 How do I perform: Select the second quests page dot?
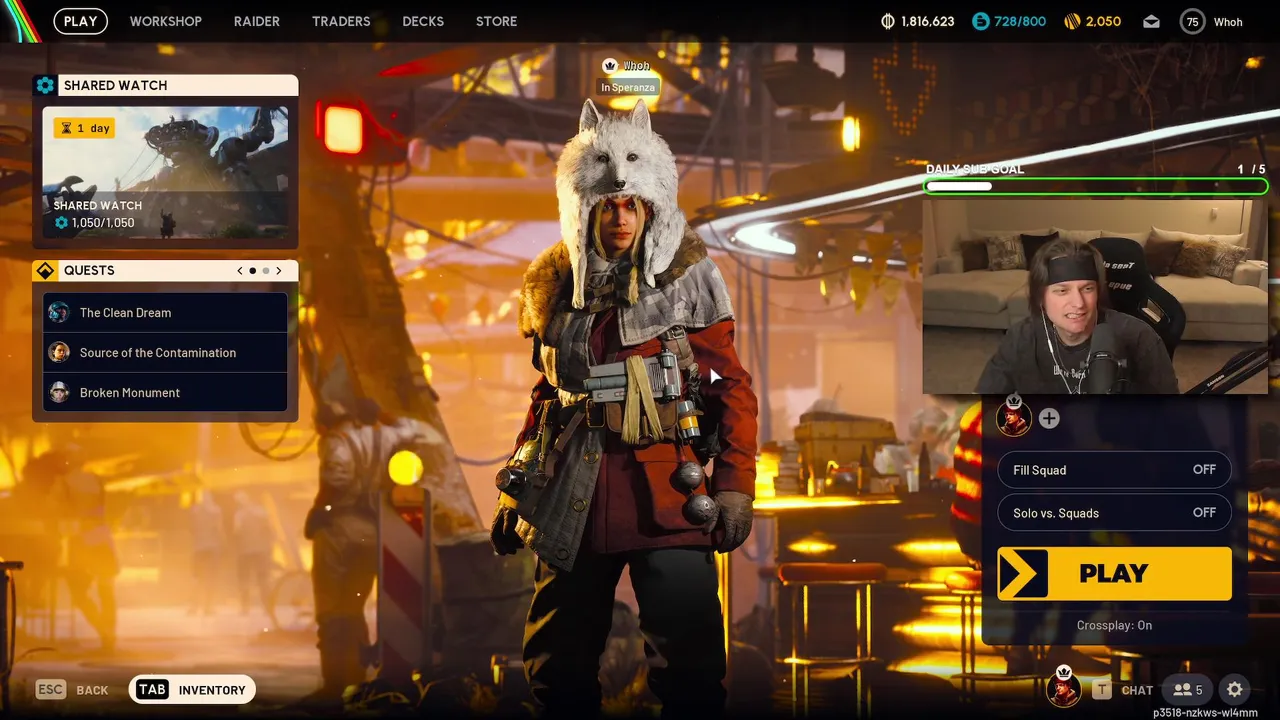(x=266, y=270)
